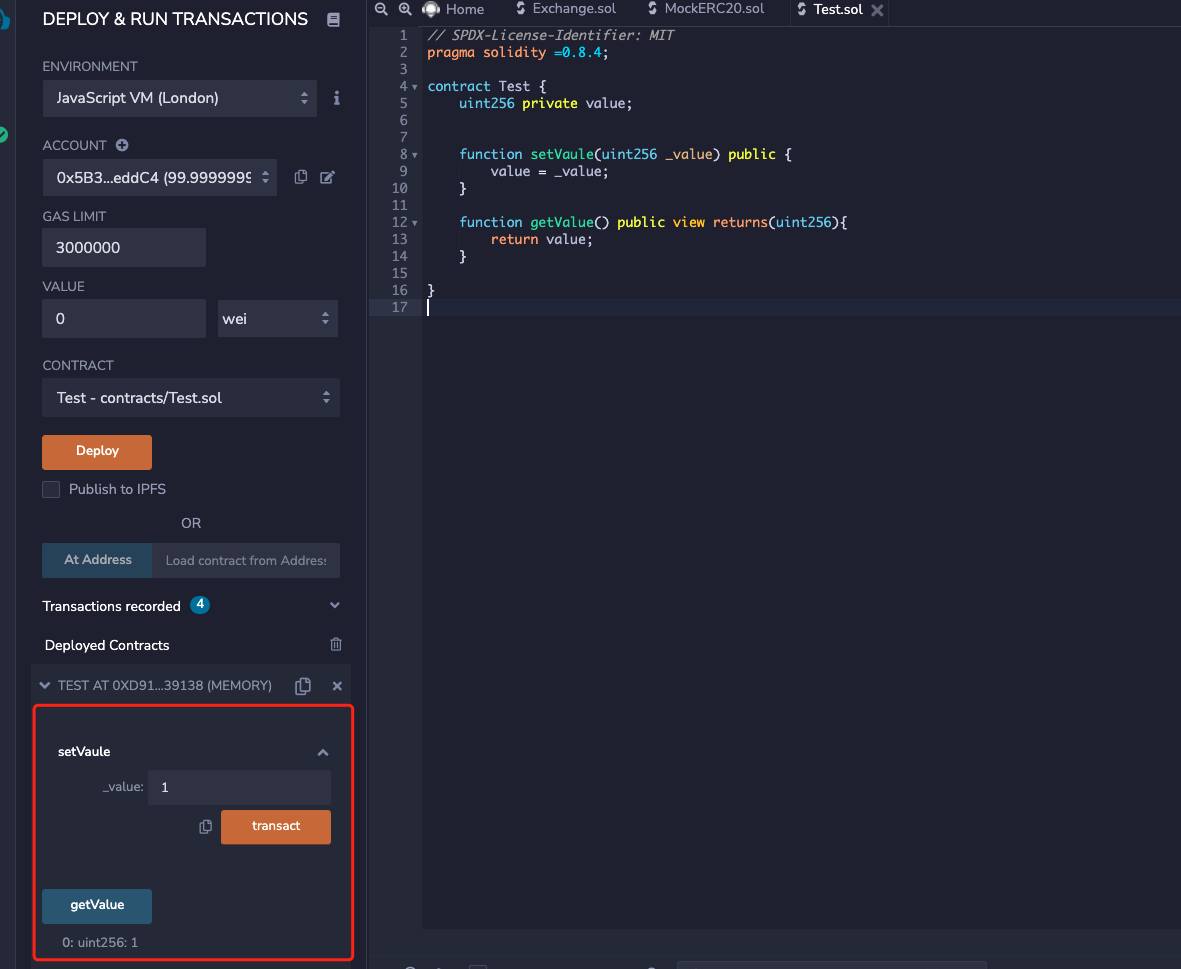
Task: Add a new account with plus icon
Action: [x=122, y=145]
